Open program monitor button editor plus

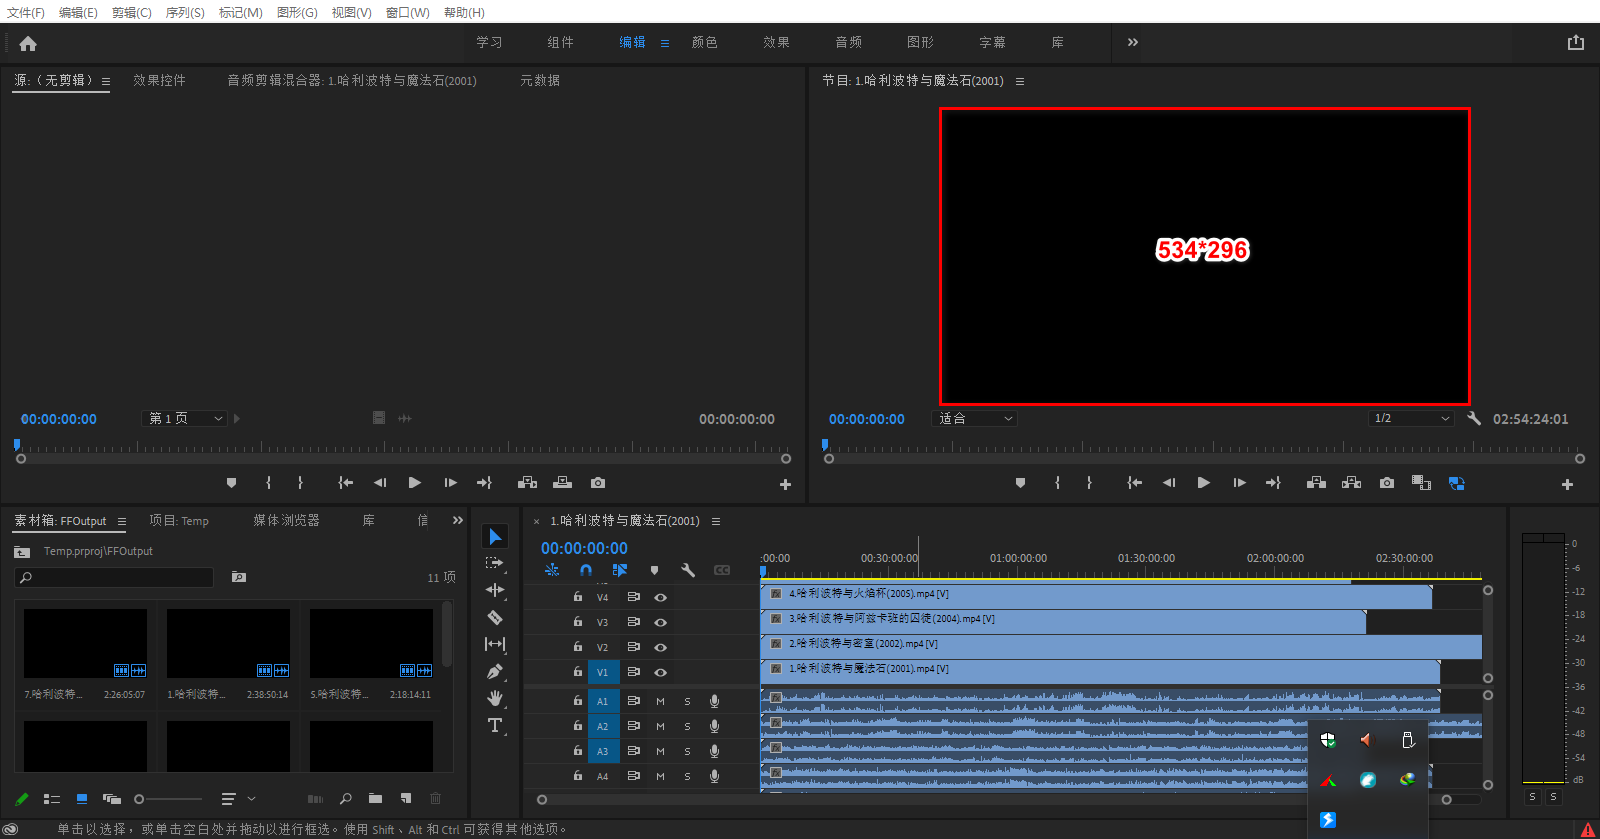coord(1567,484)
